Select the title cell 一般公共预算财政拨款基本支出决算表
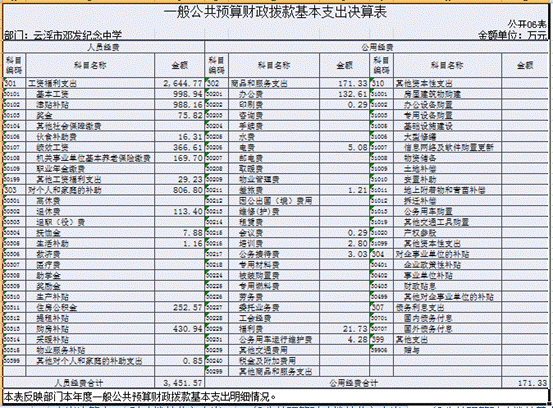Screen dimensions: 553x408 point(275,12)
